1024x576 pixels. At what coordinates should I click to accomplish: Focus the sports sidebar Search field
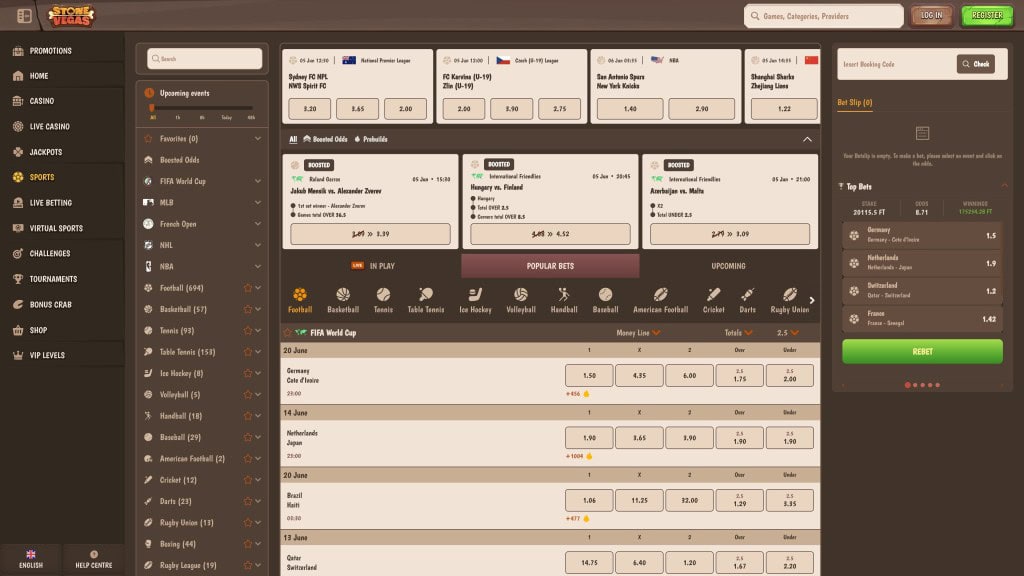[204, 59]
